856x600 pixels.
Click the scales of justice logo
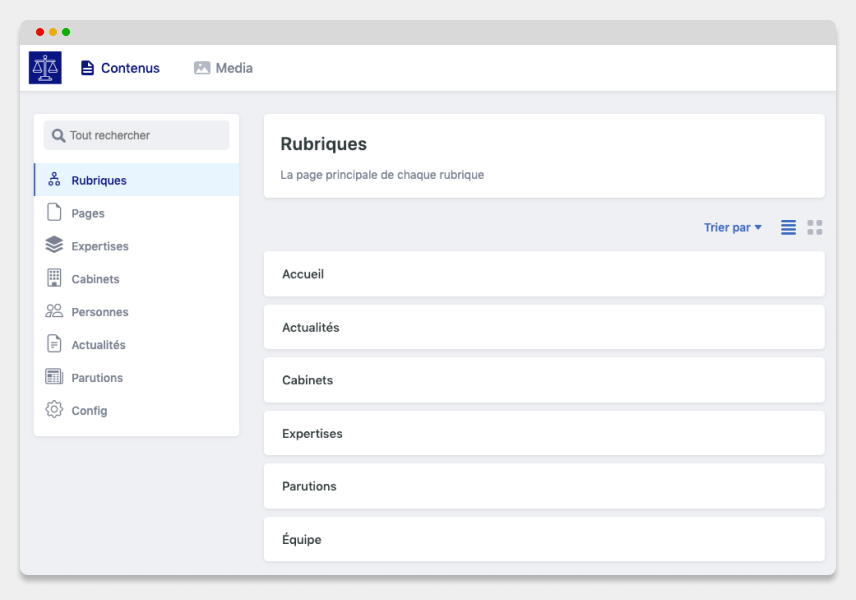tap(45, 68)
